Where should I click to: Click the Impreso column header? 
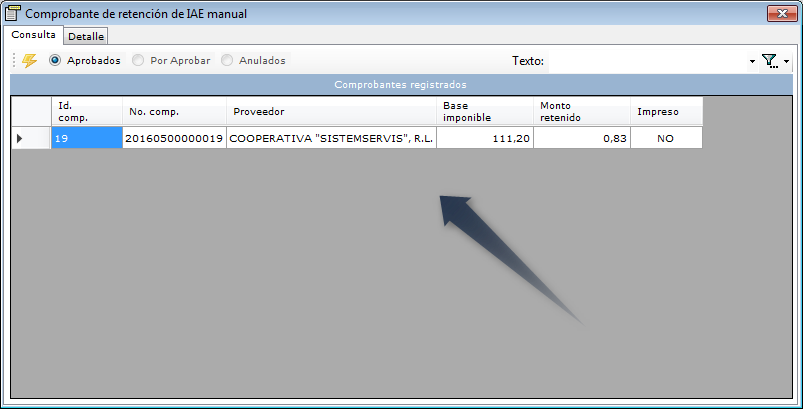(x=666, y=112)
